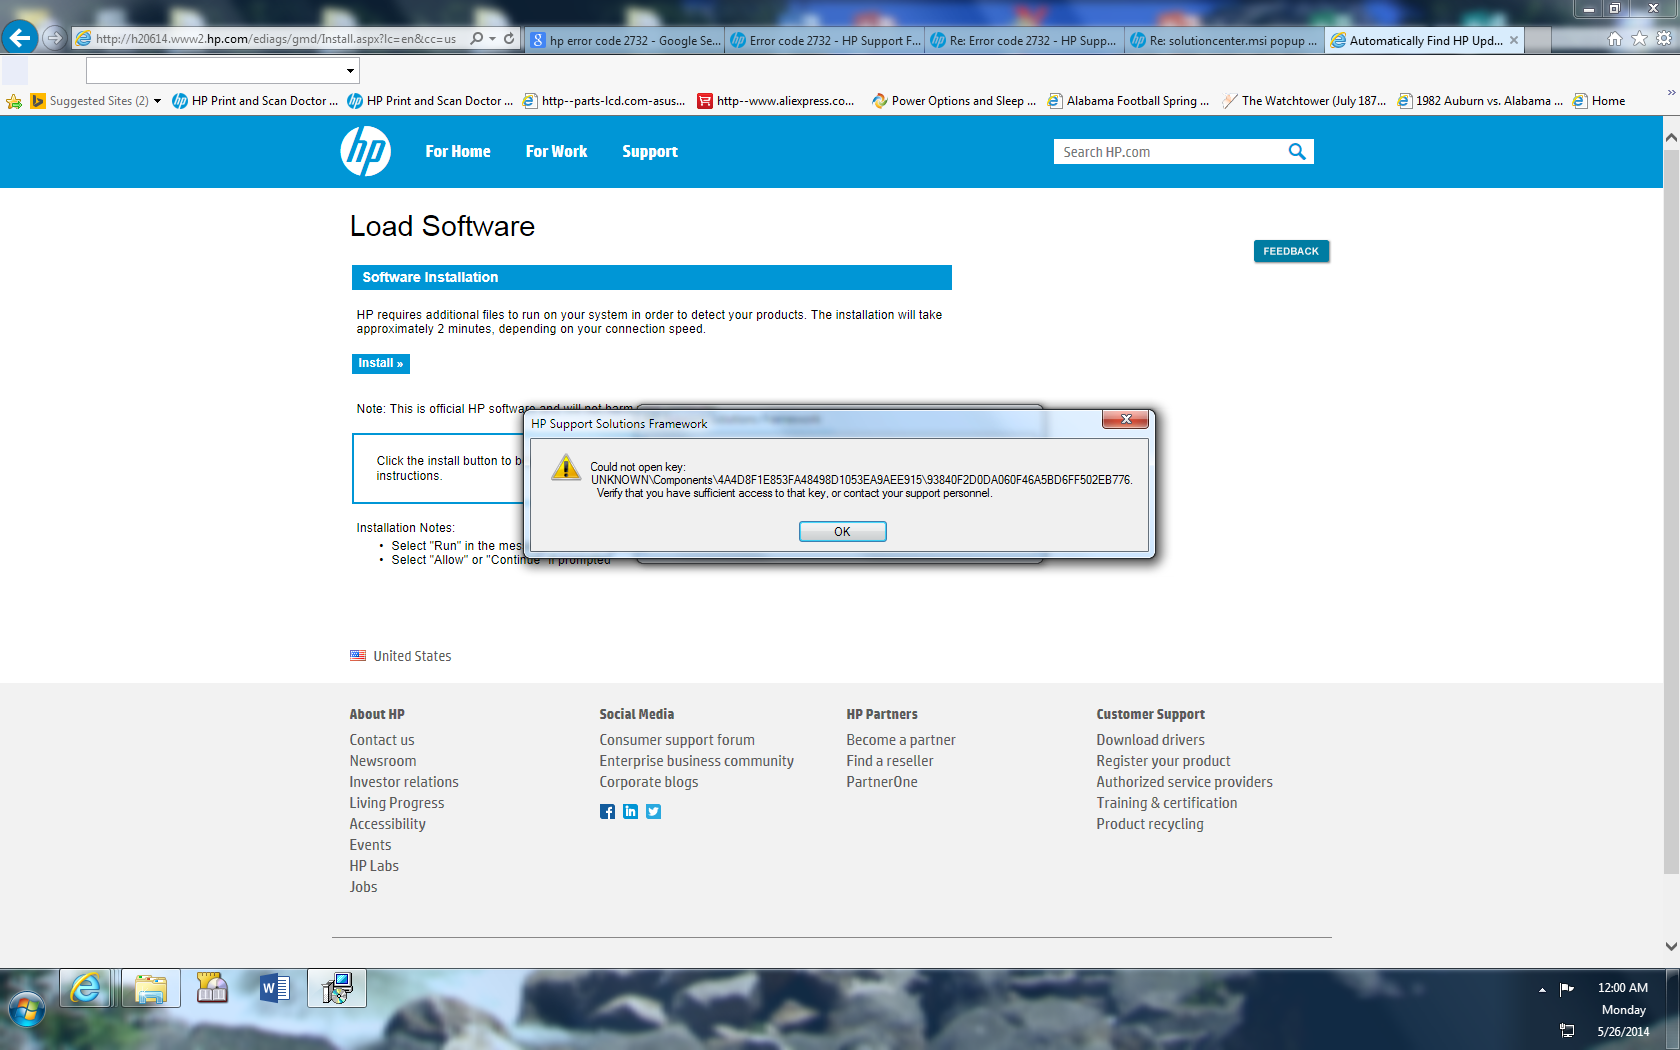Click the browser URL address field
Screen dimensions: 1680x1050
tap(275, 39)
